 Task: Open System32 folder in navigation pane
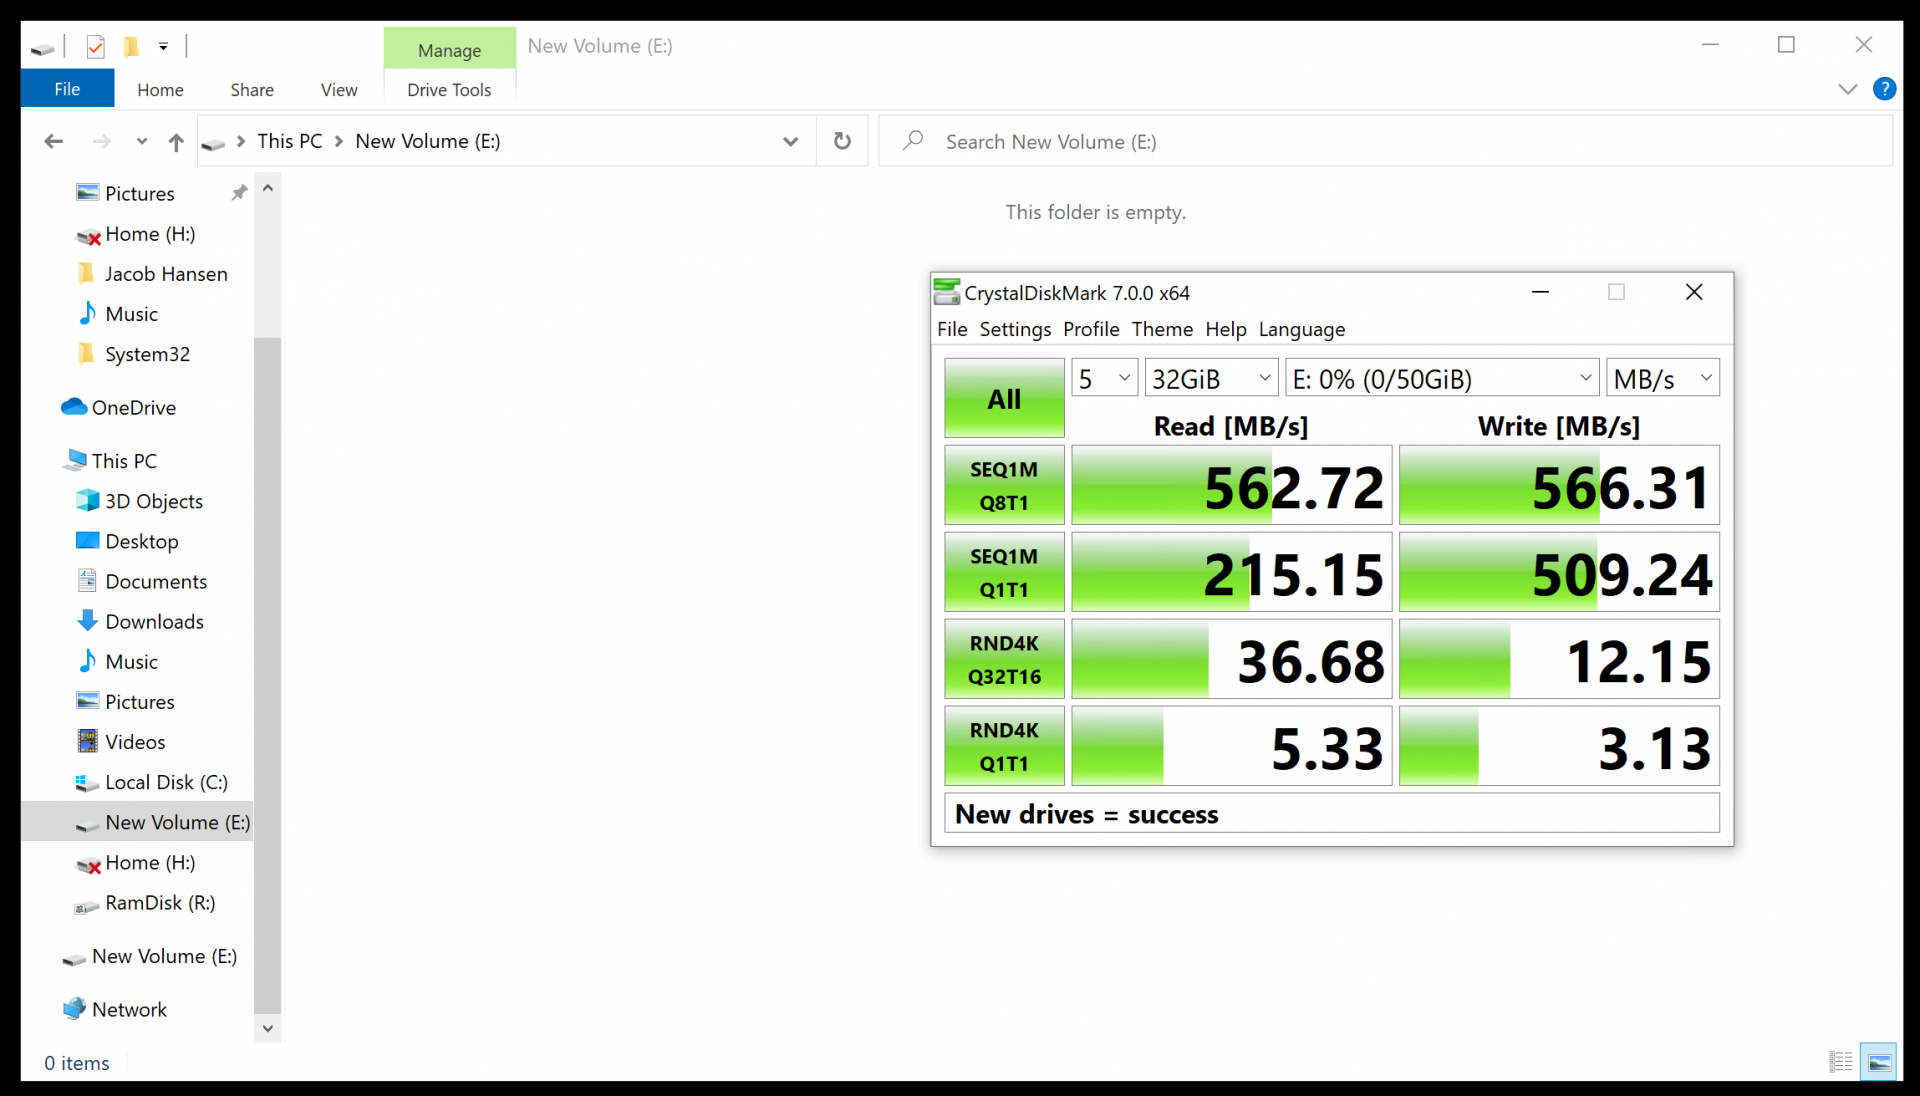tap(147, 354)
